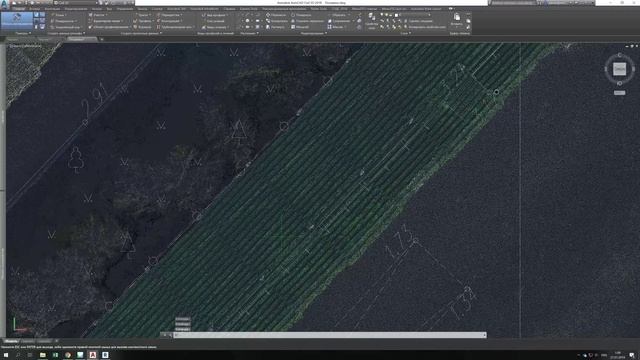
Task: Open the Feature Line tool
Action: [x=106, y=21]
